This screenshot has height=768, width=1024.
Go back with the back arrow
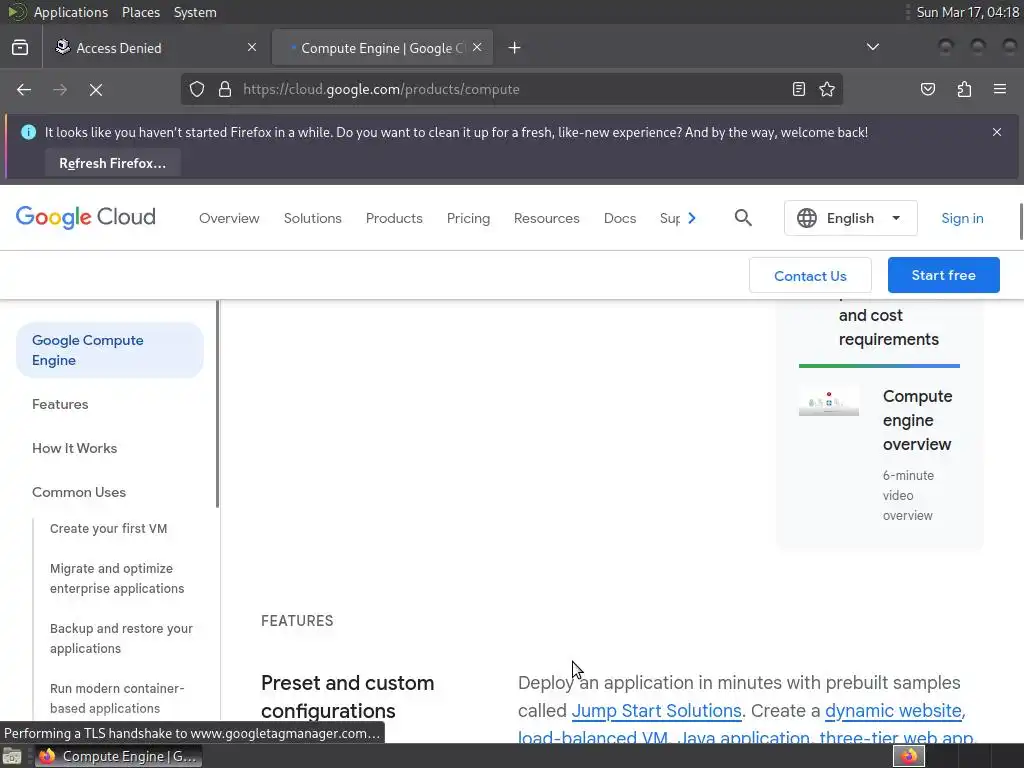pyautogui.click(x=24, y=89)
